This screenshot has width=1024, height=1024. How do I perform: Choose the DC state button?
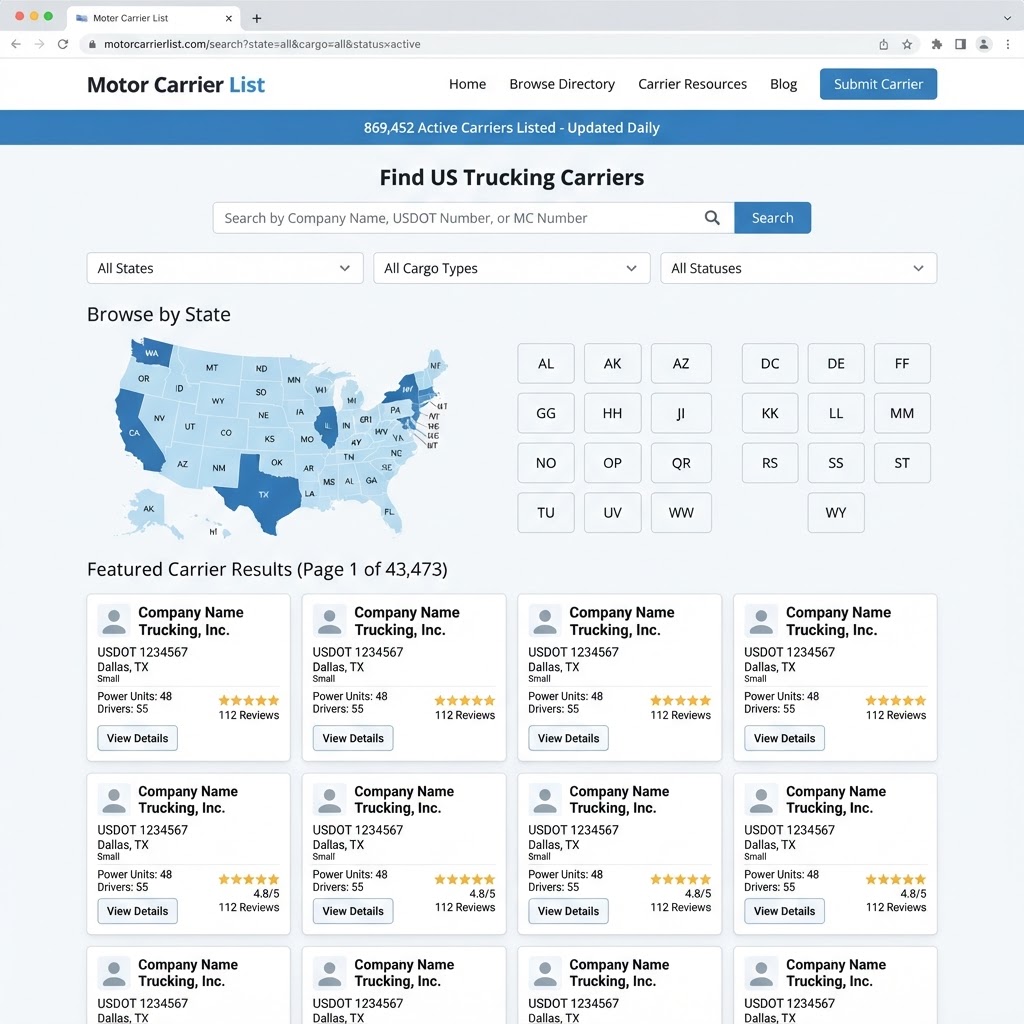(x=770, y=364)
